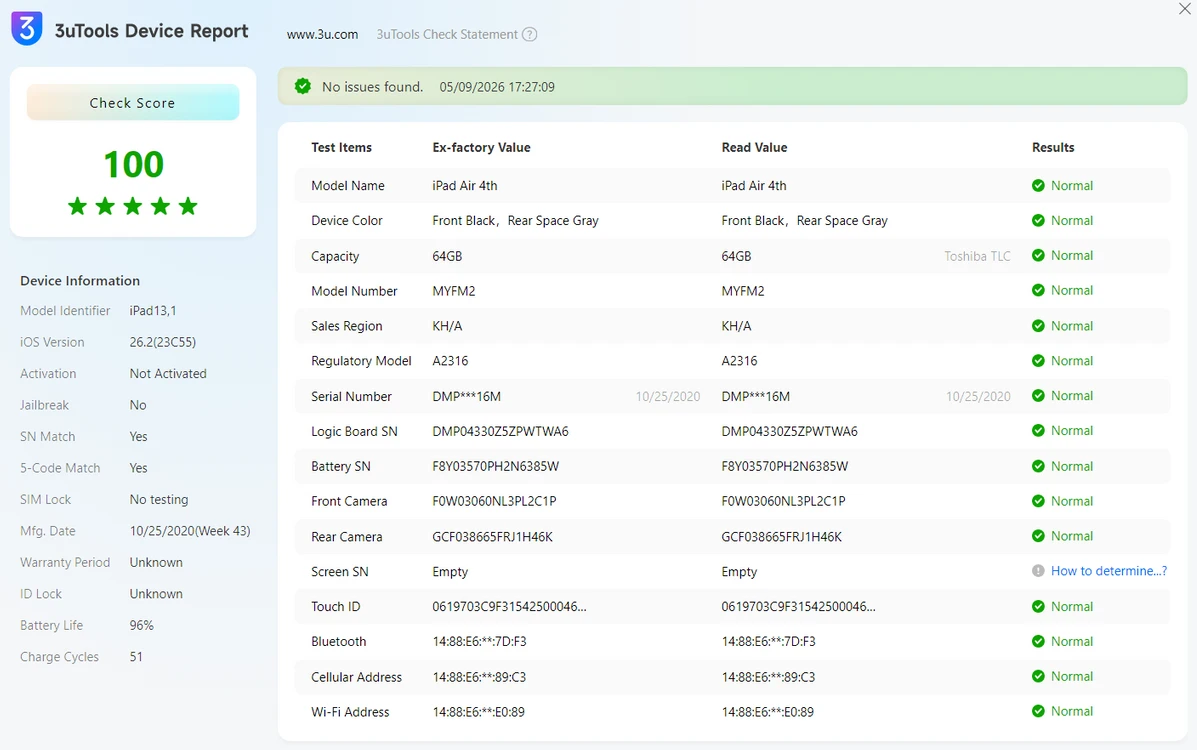The height and width of the screenshot is (750, 1197).
Task: Click the green check icon in Model Number row
Action: click(x=1038, y=290)
